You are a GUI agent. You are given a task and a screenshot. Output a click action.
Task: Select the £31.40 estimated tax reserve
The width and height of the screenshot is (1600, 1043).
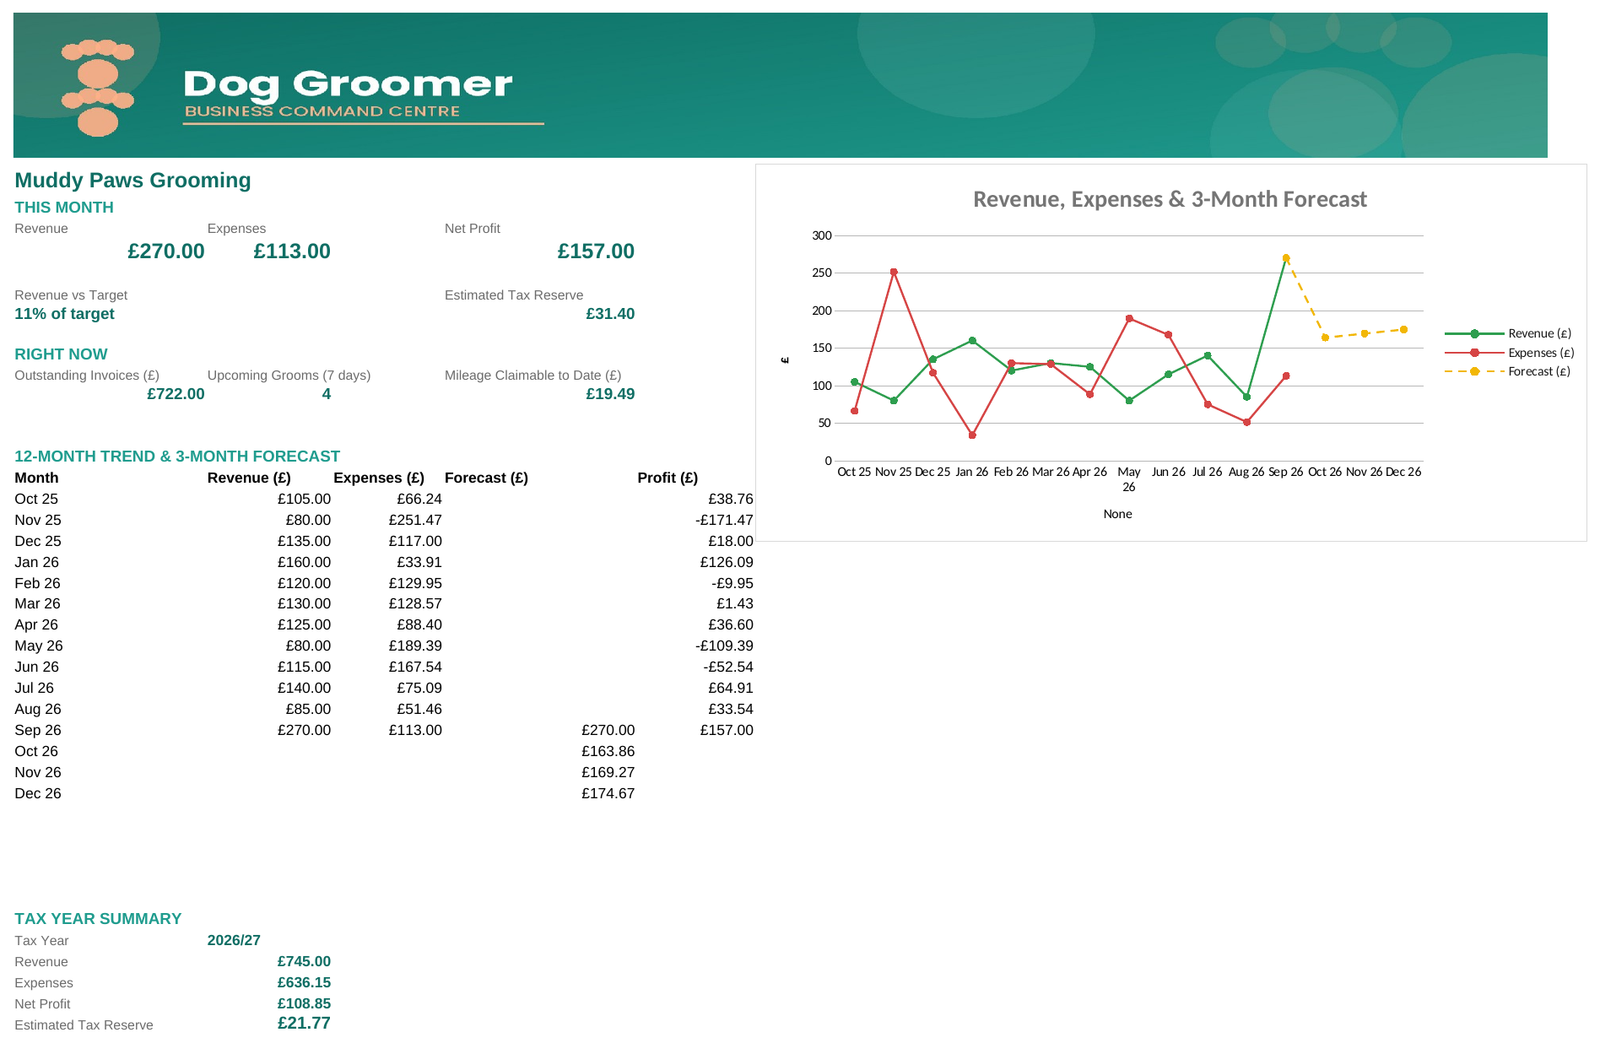point(610,314)
